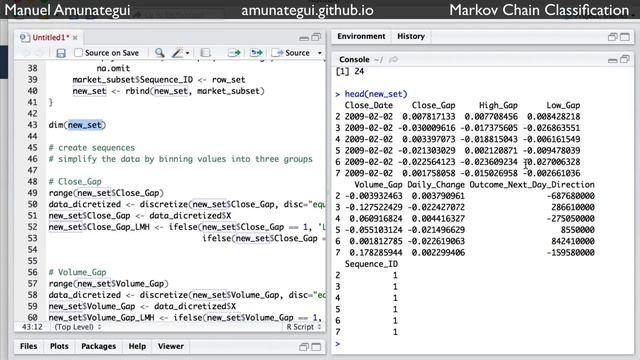The image size is (640, 360).
Task: Click the cursor position 43:12 indicator
Action: coord(32,327)
